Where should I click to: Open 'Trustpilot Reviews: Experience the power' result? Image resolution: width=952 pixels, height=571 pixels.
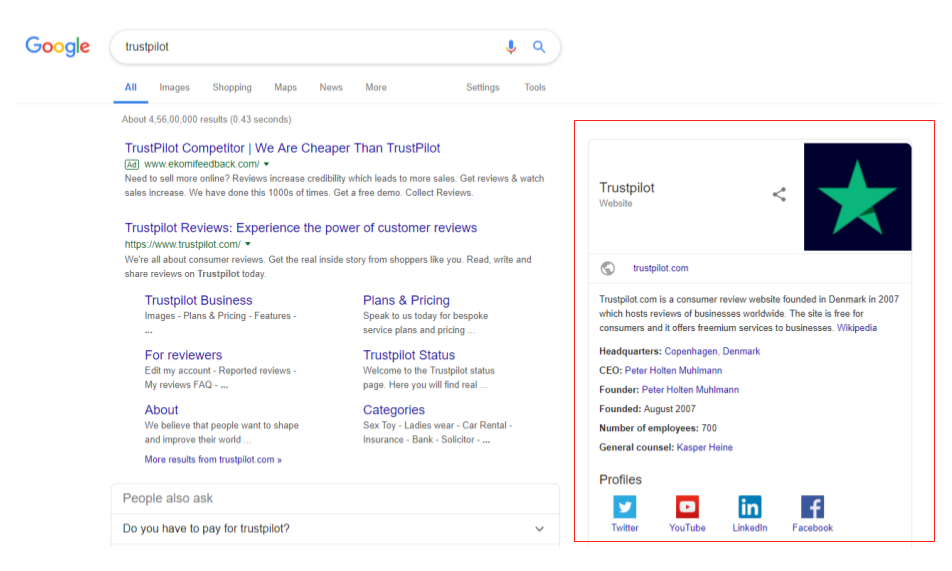(301, 228)
